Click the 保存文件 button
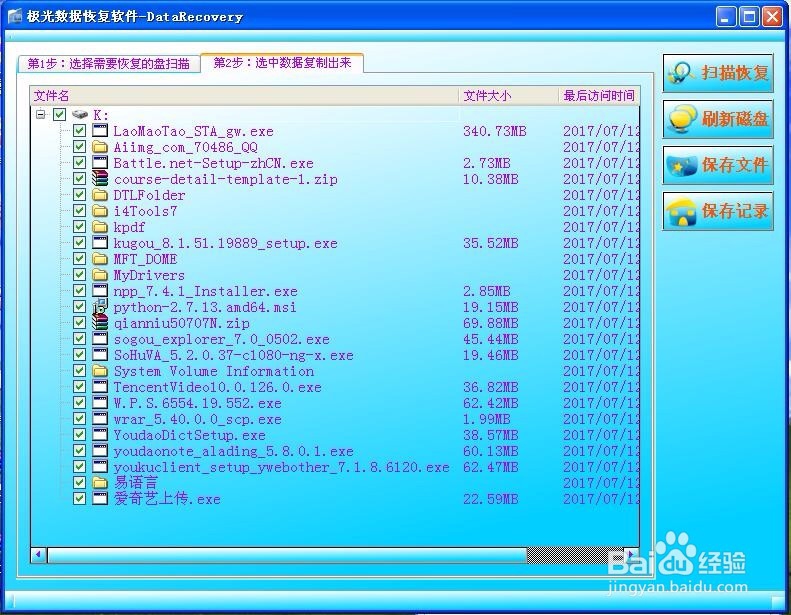 click(718, 165)
